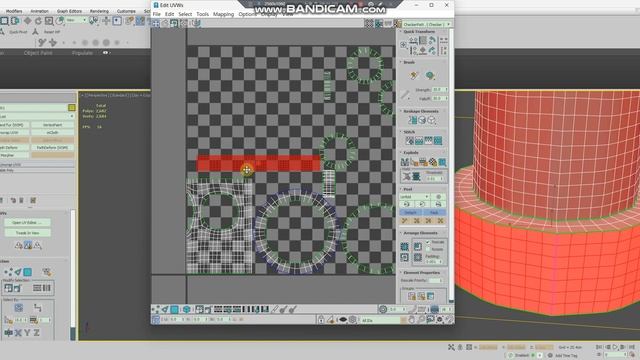Collapse the Element Properties rollout
640x360 pixels.
pos(421,272)
